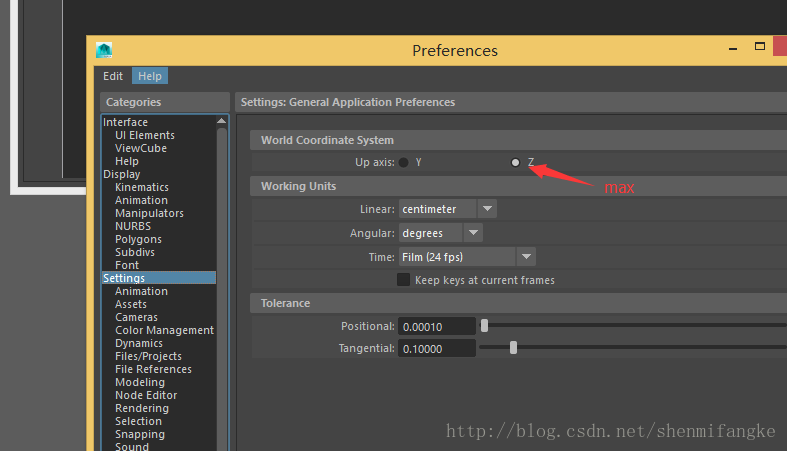The image size is (787, 451).
Task: Select Assets category
Action: click(130, 304)
